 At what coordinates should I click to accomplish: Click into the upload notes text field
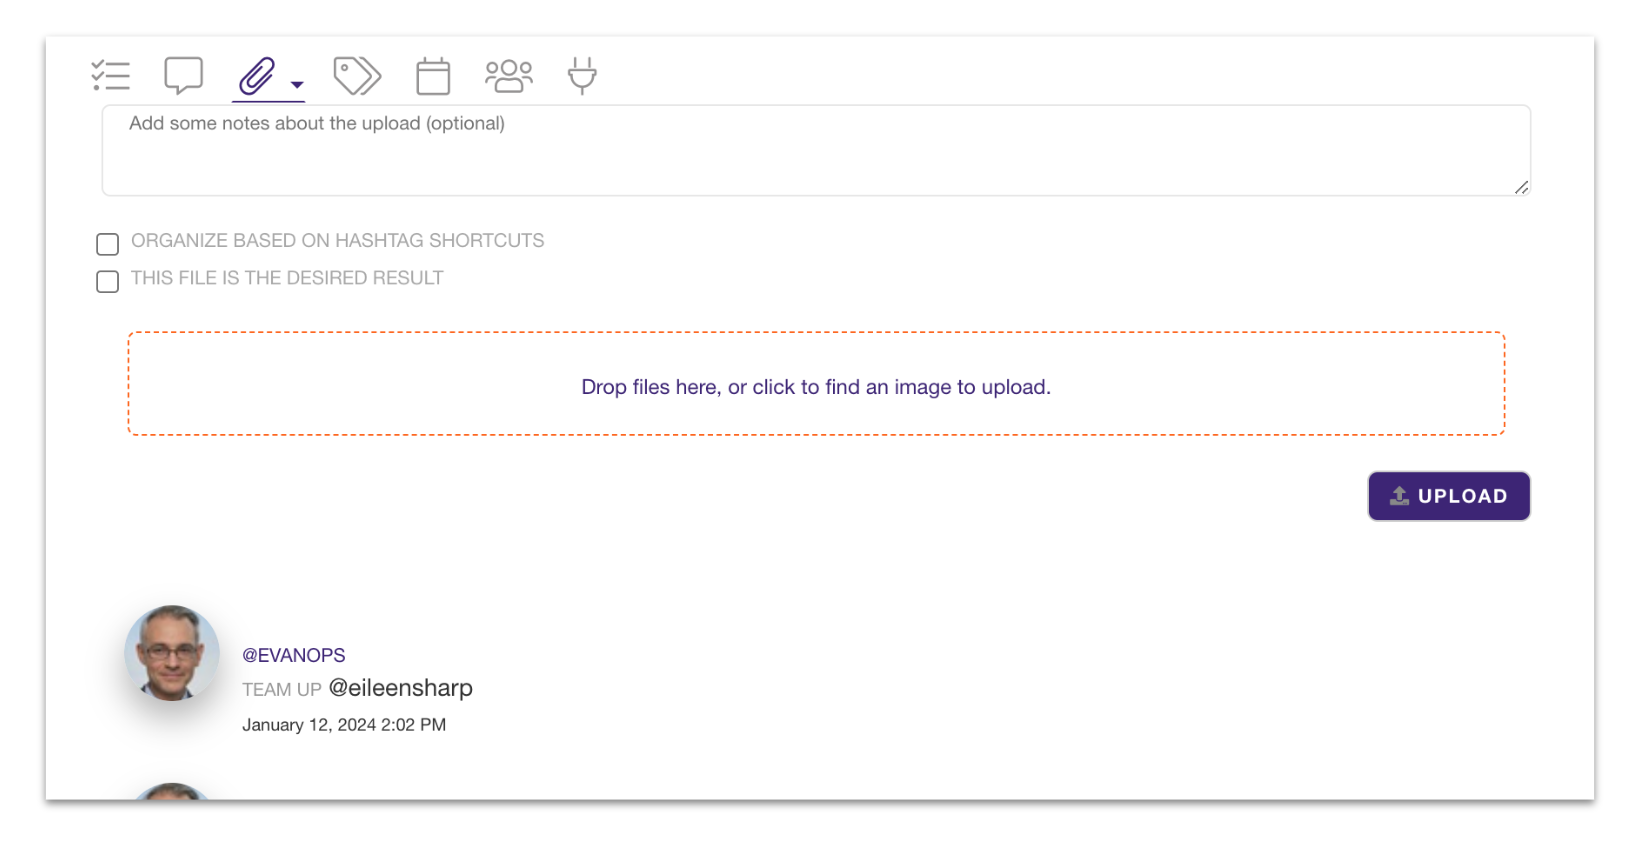coord(815,150)
